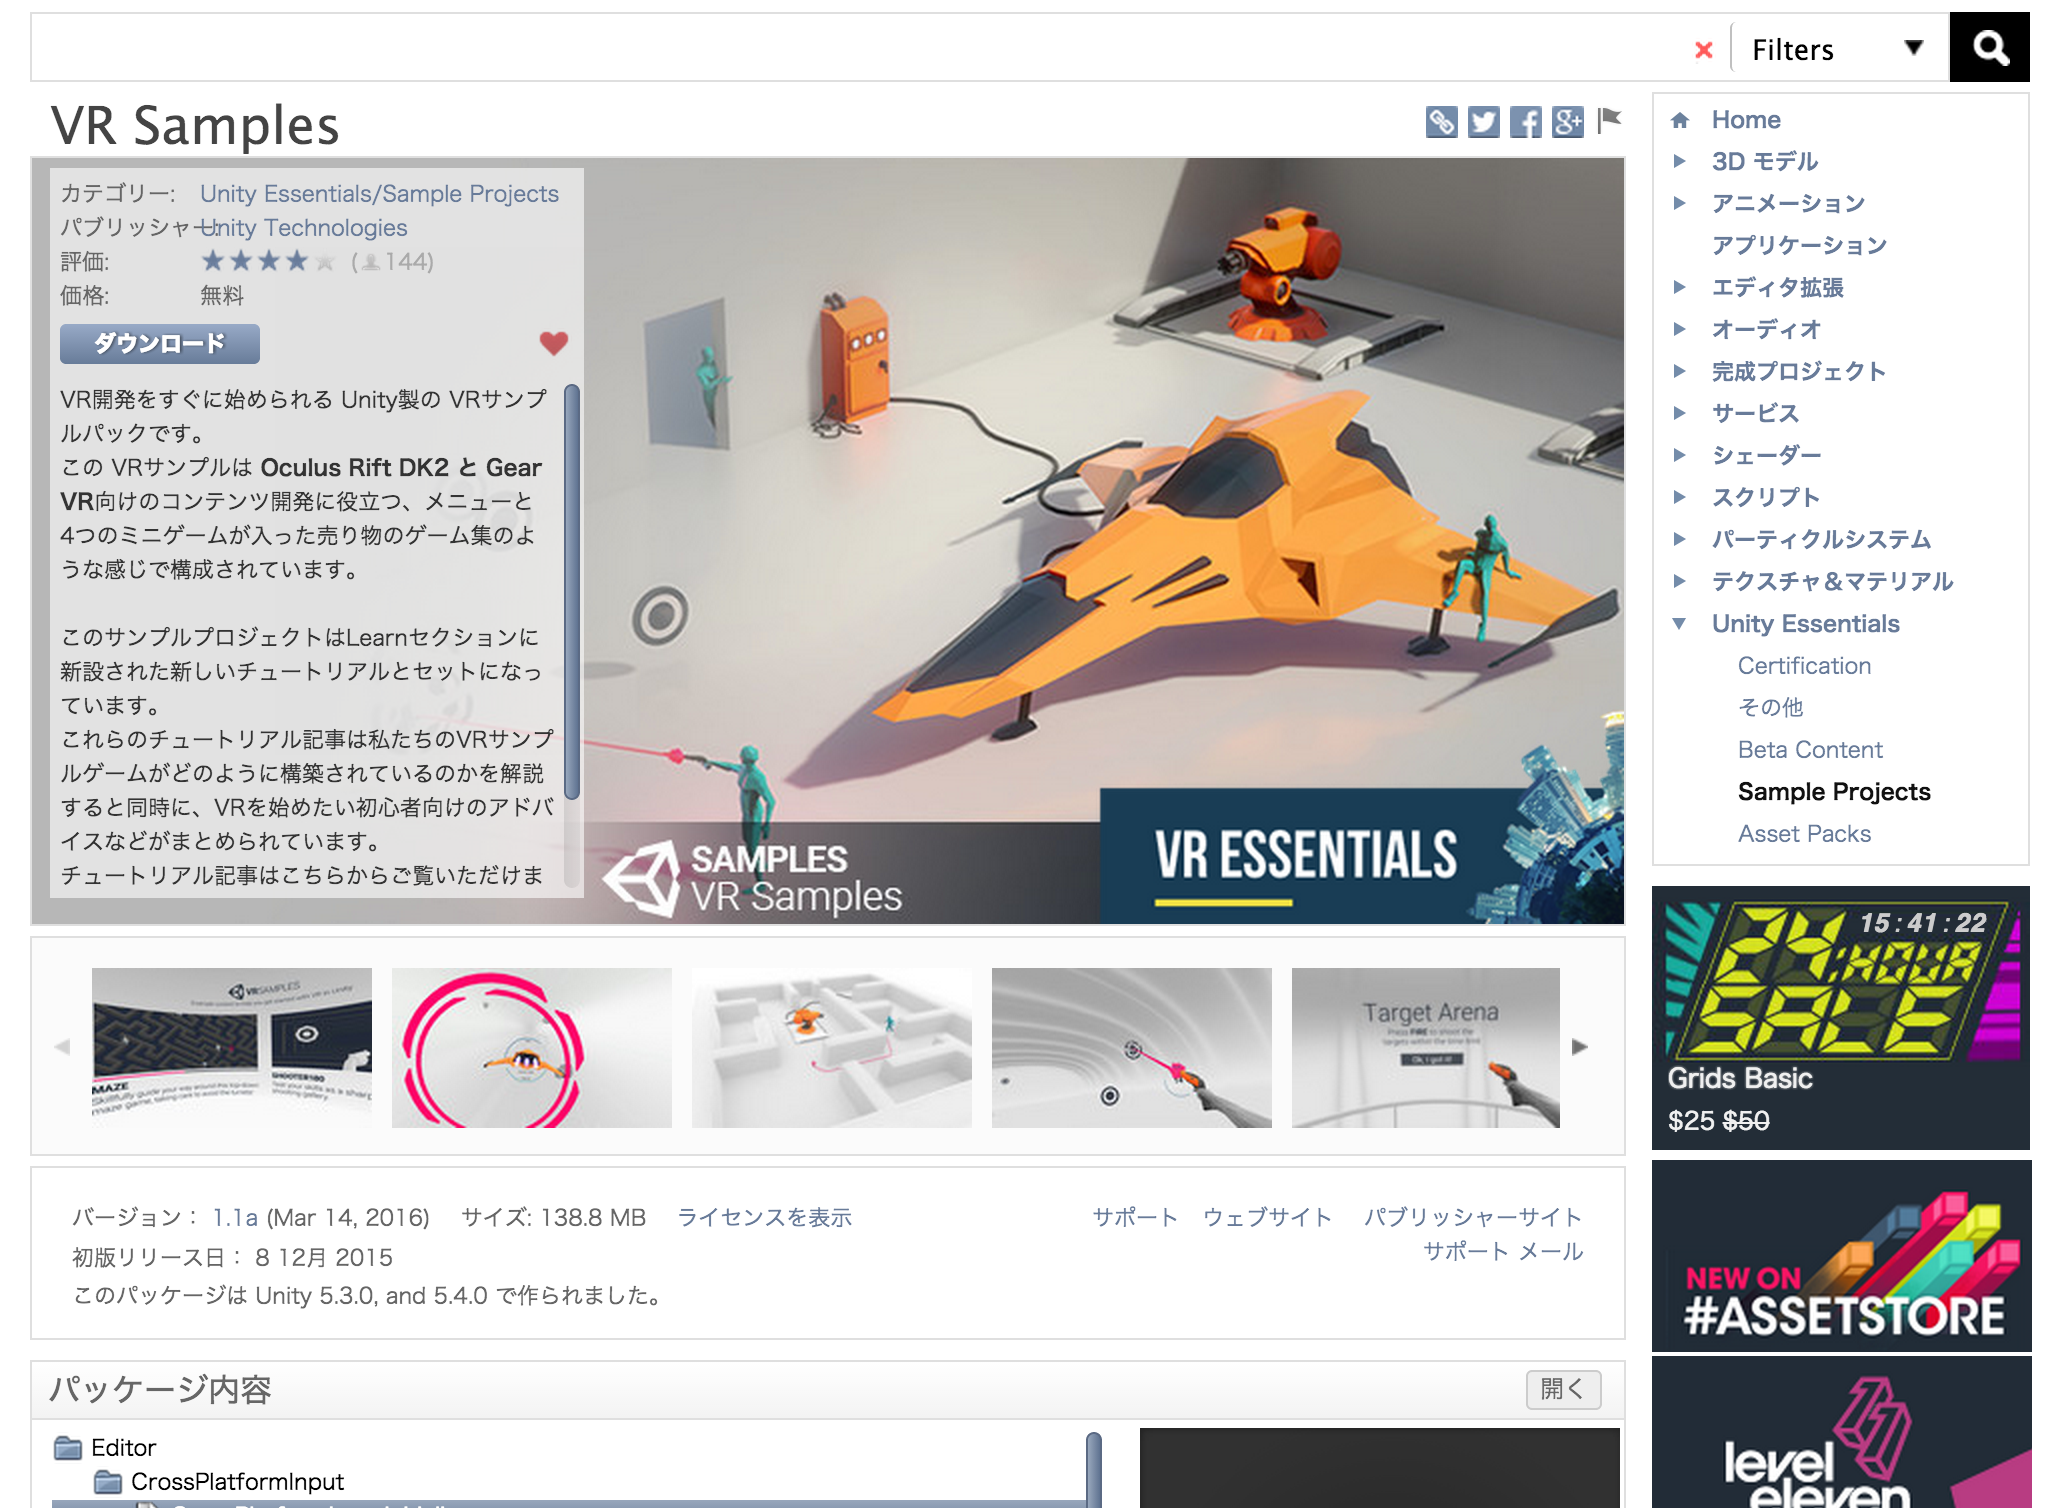This screenshot has width=2050, height=1508.
Task: Click the description panel scrollbar
Action: [572, 591]
